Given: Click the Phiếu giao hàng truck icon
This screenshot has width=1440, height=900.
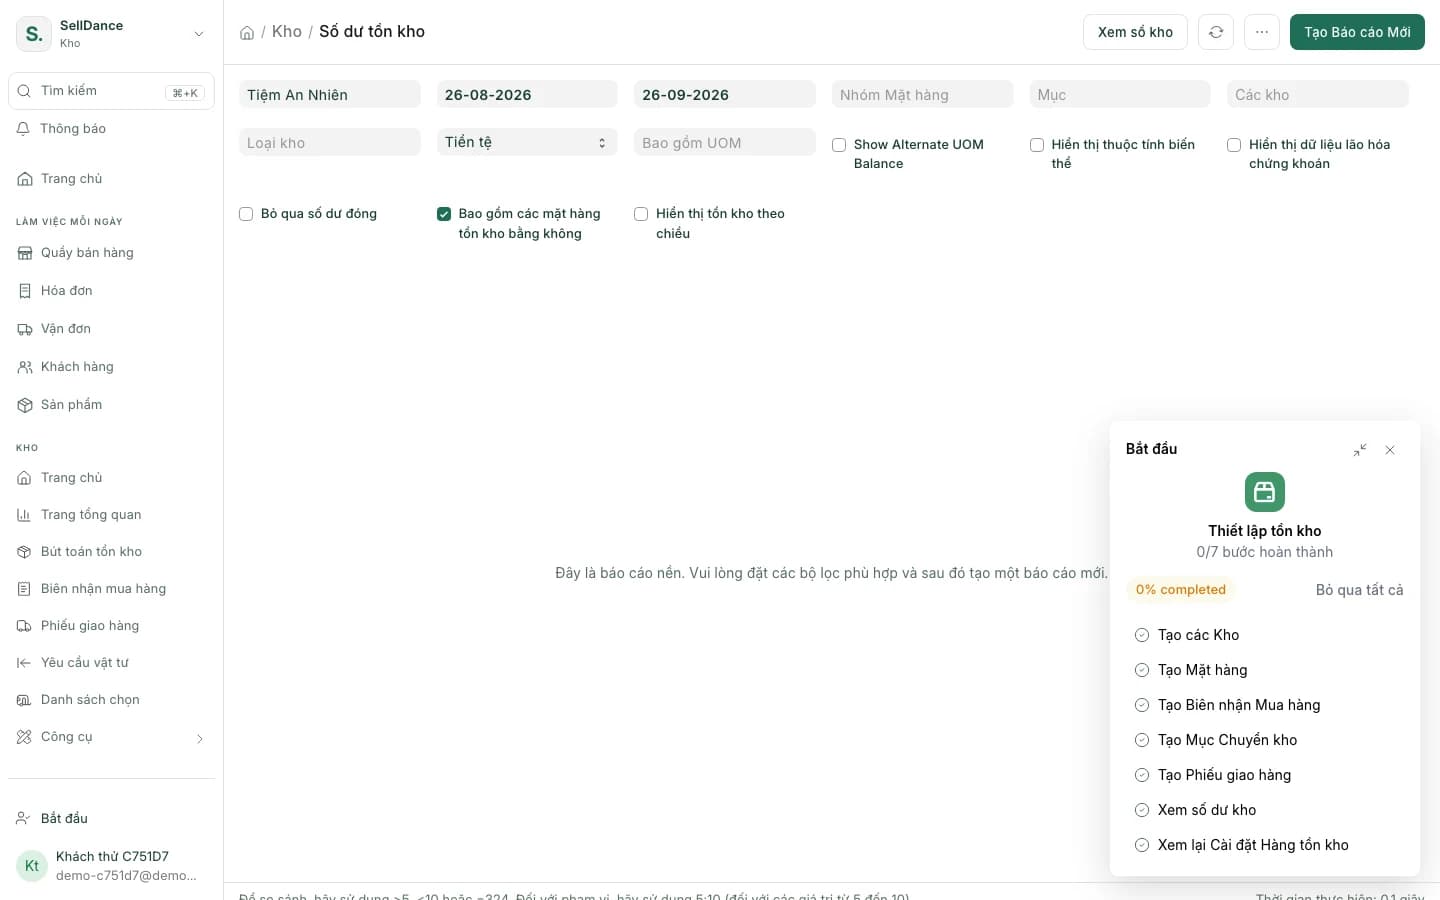Looking at the screenshot, I should click(x=24, y=626).
